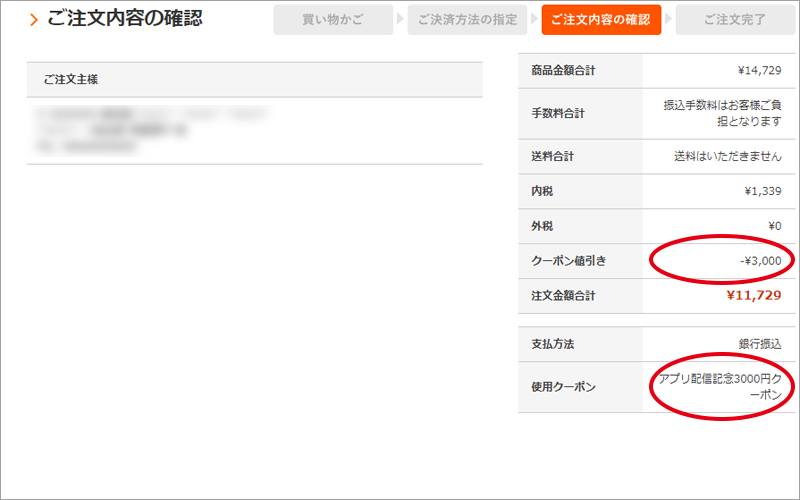Screen dimensions: 800x500
Task: Open the ご決済方法の指定 step
Action: pyautogui.click(x=467, y=20)
